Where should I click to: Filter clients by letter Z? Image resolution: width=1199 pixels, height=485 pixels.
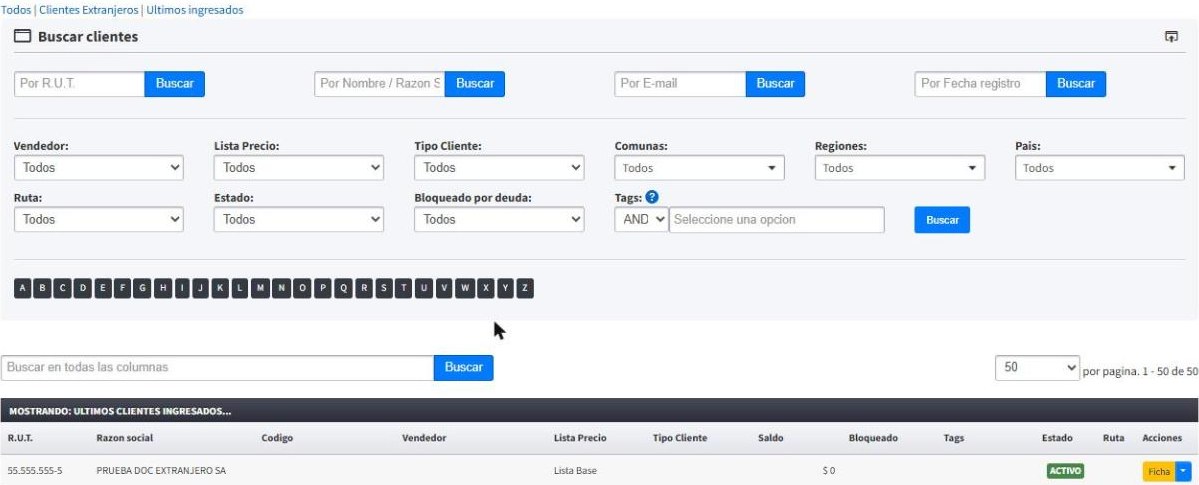(x=525, y=288)
